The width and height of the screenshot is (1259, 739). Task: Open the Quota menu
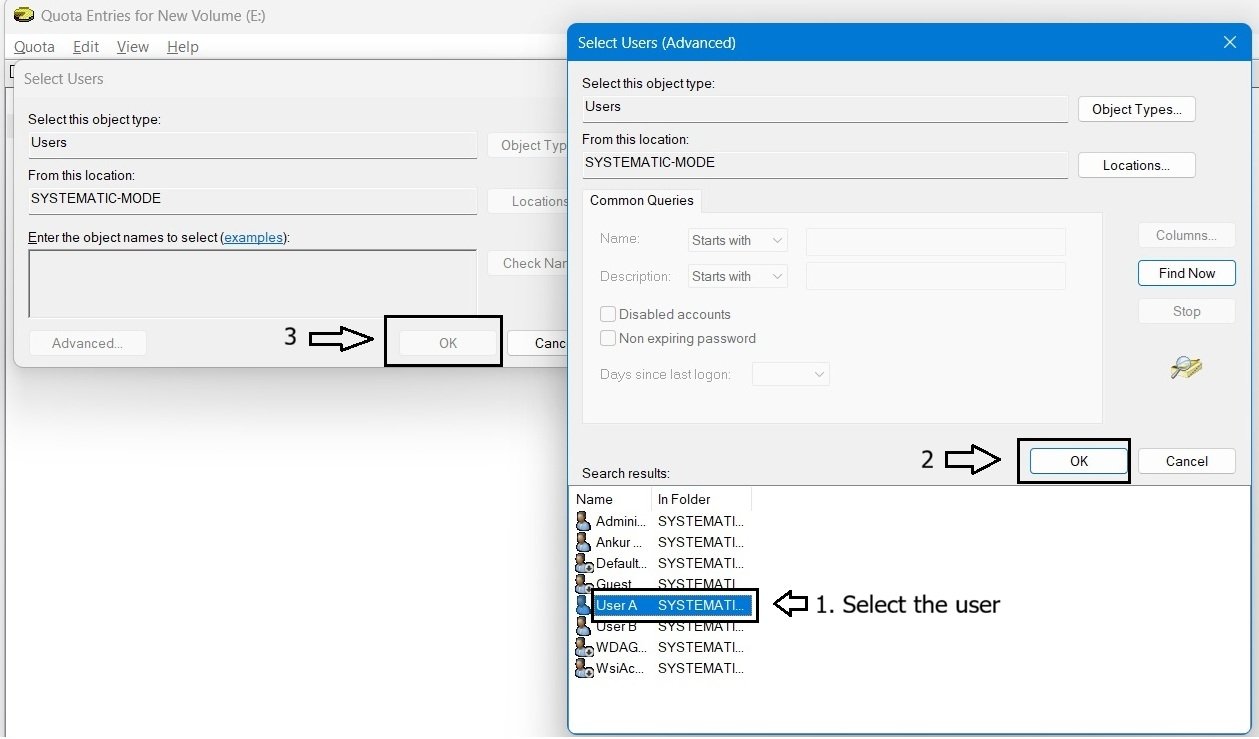pos(34,47)
